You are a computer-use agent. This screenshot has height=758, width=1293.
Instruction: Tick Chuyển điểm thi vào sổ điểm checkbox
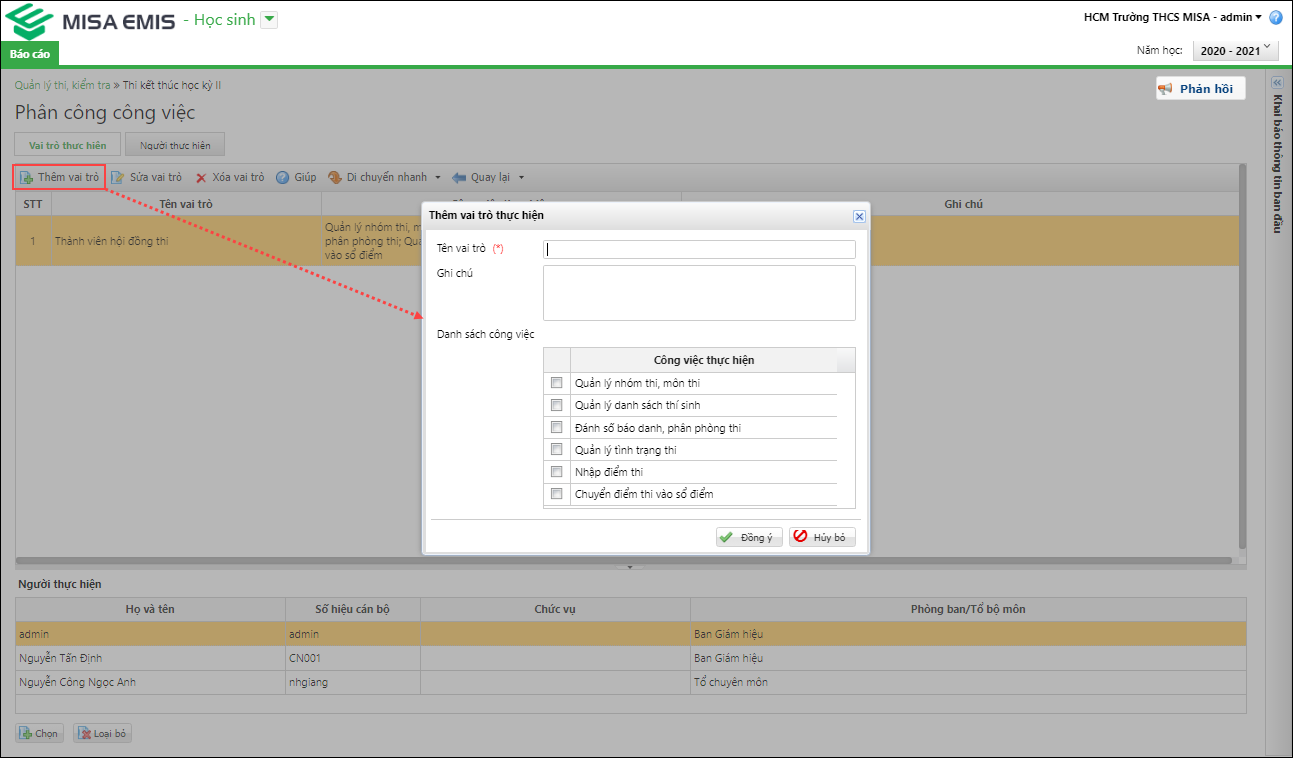tap(557, 494)
